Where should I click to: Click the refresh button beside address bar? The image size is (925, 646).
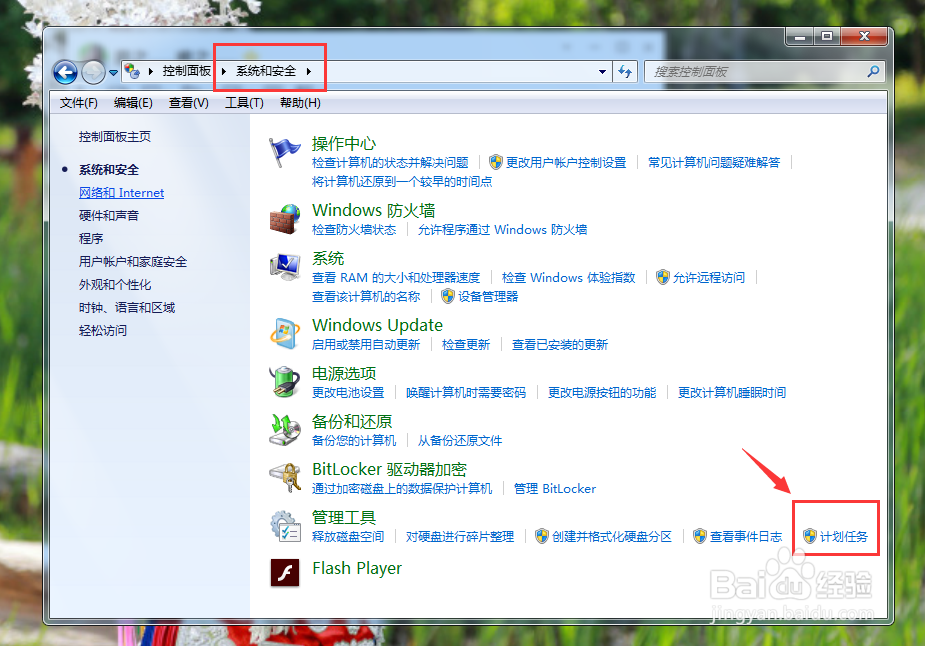click(x=625, y=72)
